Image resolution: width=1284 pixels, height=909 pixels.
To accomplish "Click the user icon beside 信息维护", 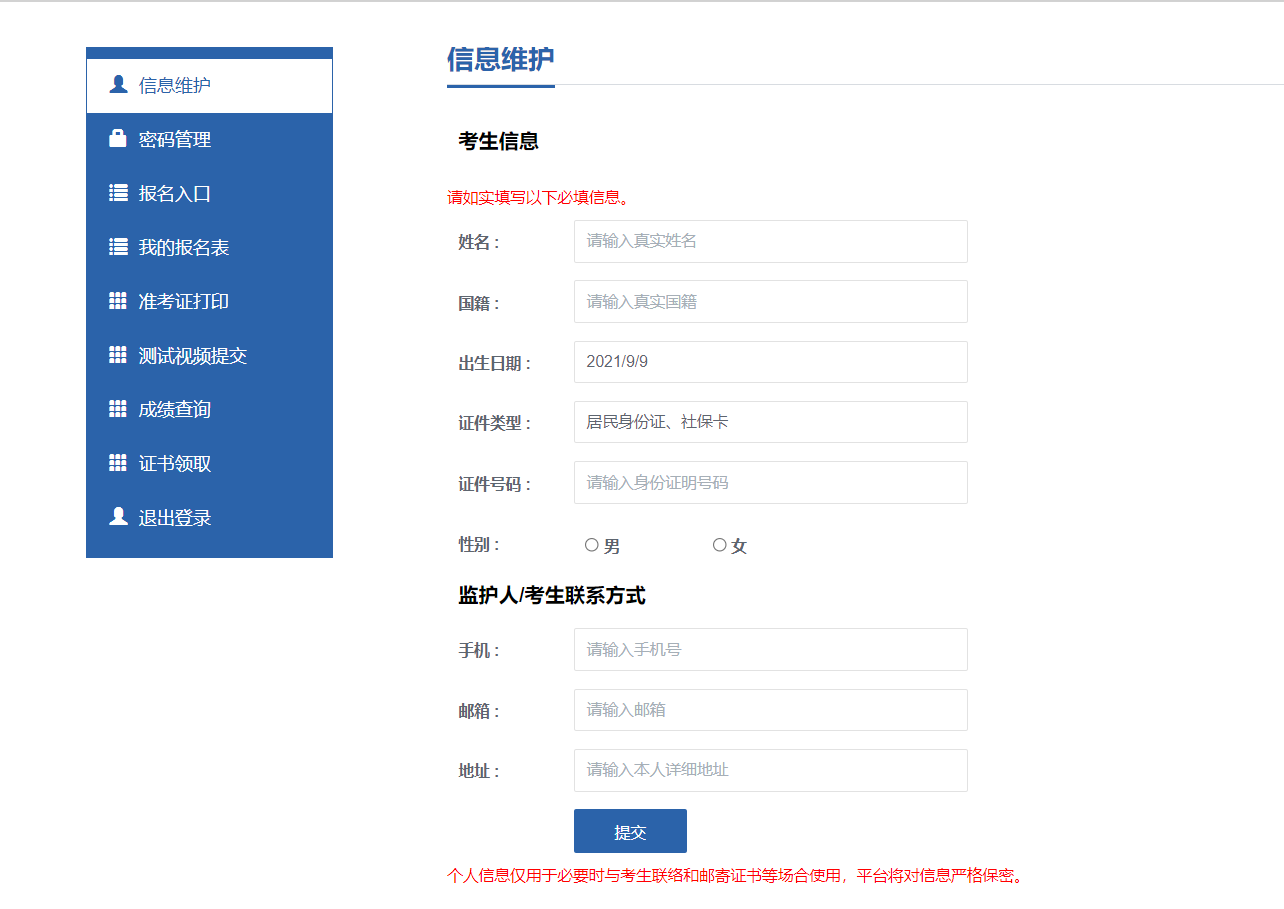I will (118, 85).
